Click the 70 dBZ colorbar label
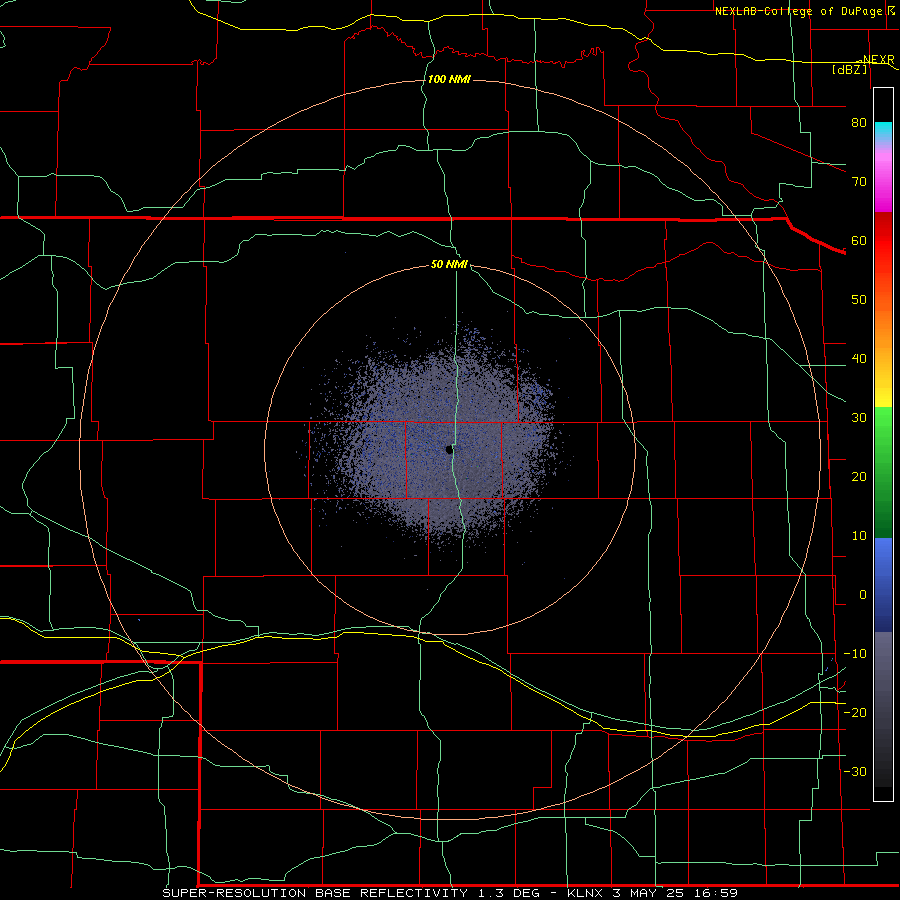 point(859,181)
